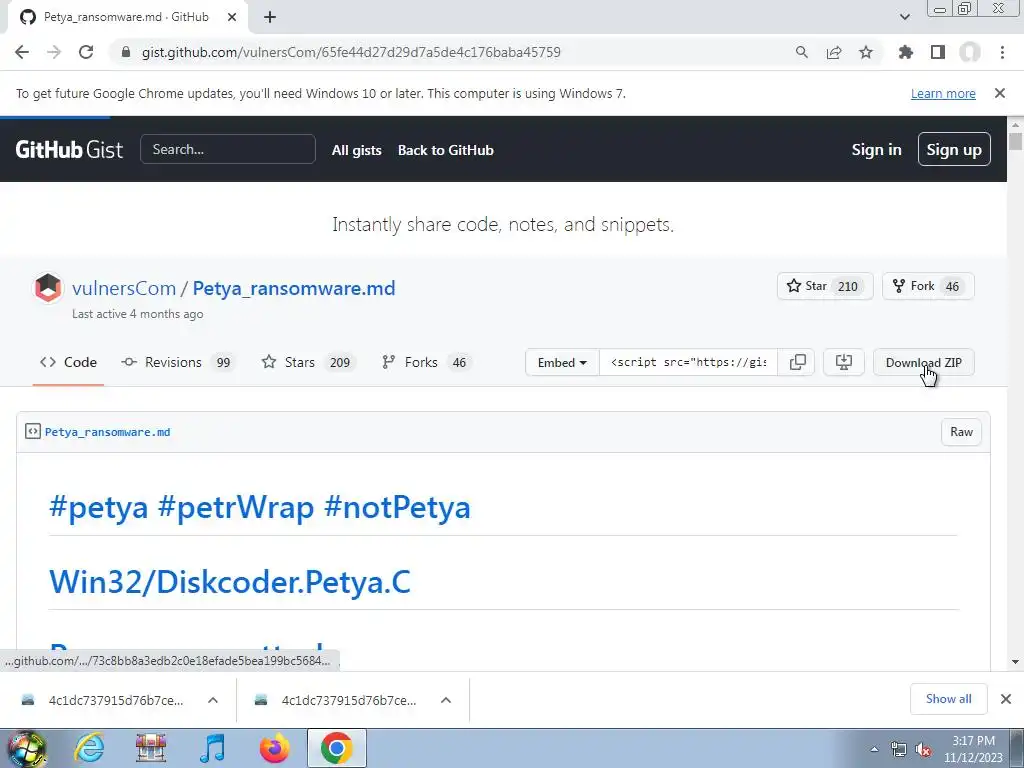1024x768 pixels.
Task: Click the Win32/Diskcoder.Petya.C heading
Action: (x=230, y=582)
